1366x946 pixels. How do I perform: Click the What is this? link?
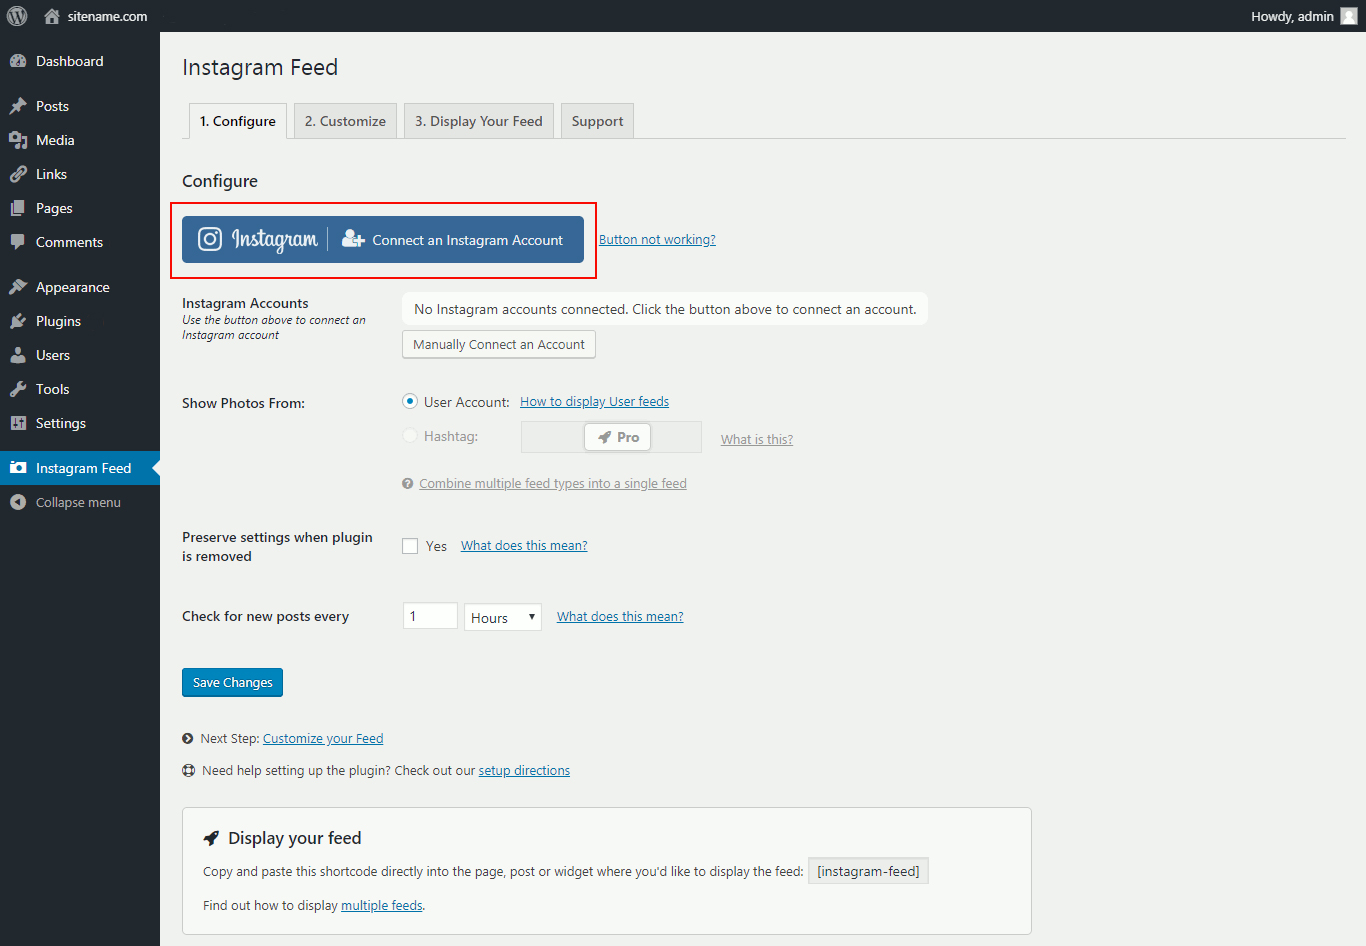pyautogui.click(x=757, y=439)
